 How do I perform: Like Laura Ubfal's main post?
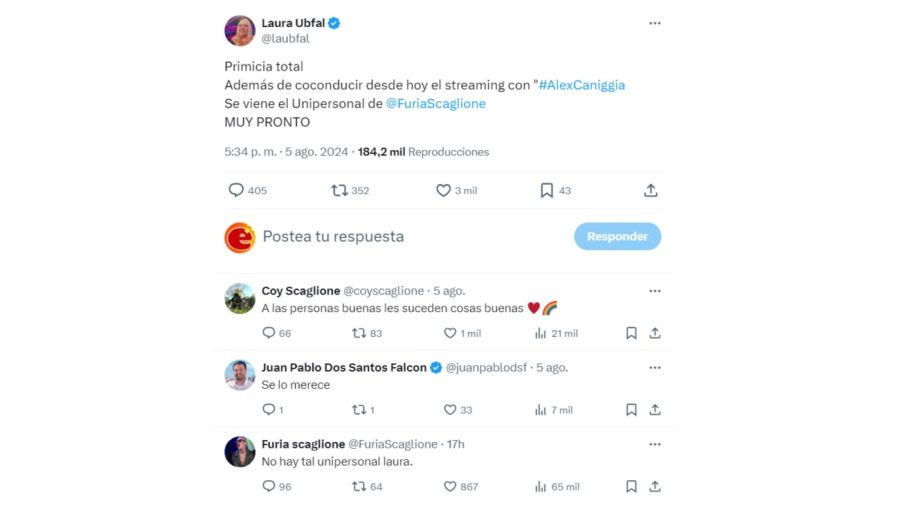point(444,190)
